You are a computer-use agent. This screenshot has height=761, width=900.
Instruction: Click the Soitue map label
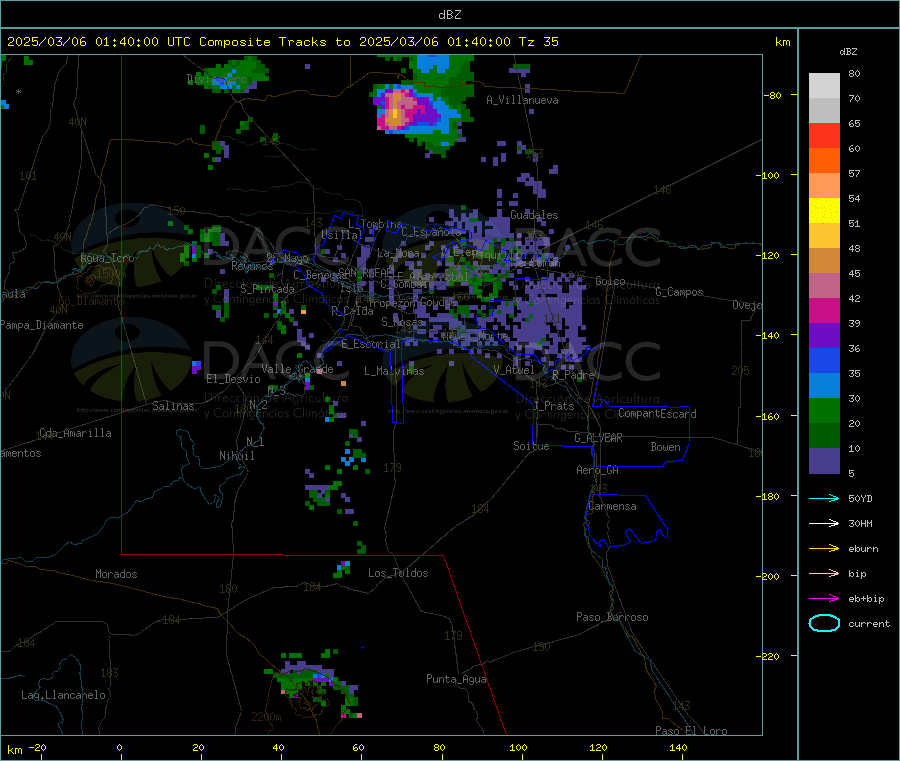pyautogui.click(x=531, y=446)
